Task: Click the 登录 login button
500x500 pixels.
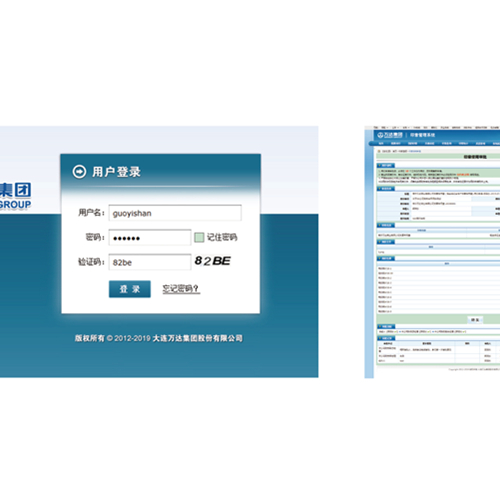Action: (130, 289)
